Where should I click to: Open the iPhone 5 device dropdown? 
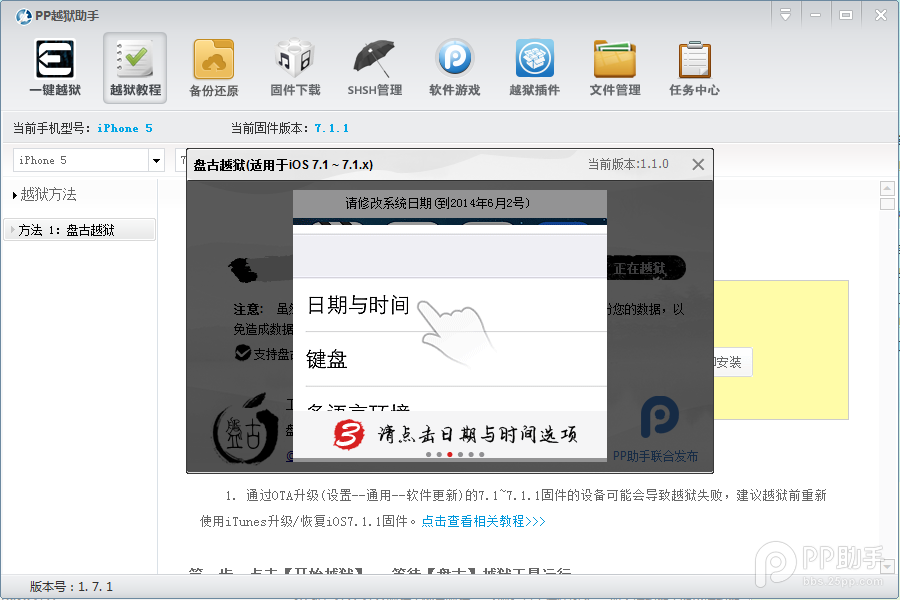coord(156,159)
